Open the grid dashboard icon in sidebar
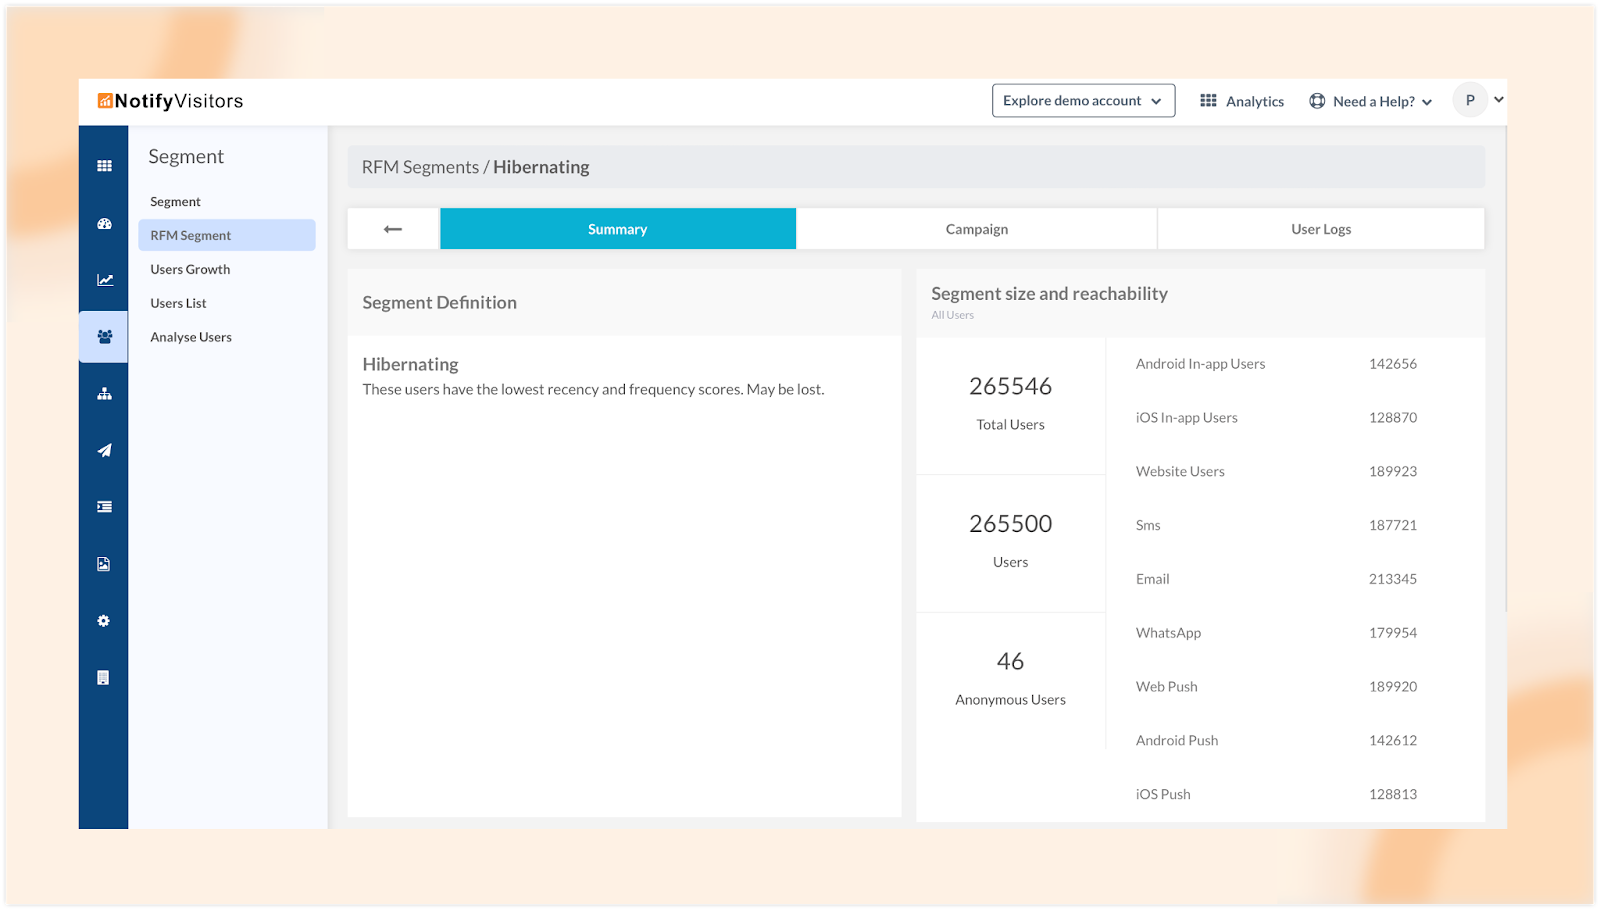This screenshot has height=911, width=1600. coord(104,166)
